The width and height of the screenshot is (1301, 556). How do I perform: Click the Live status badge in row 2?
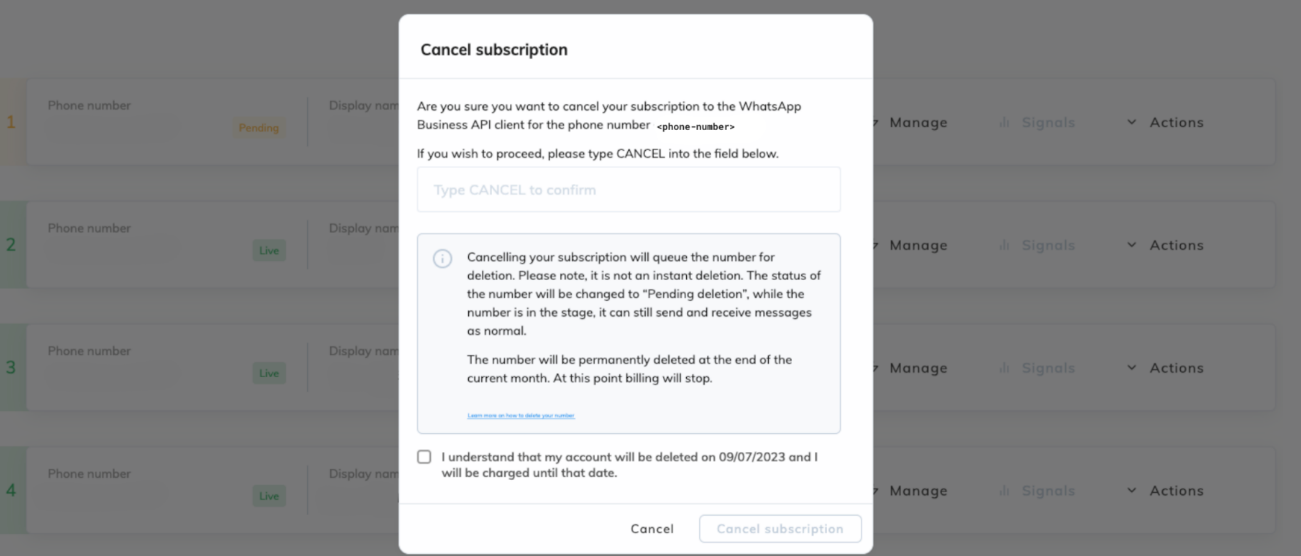click(269, 251)
